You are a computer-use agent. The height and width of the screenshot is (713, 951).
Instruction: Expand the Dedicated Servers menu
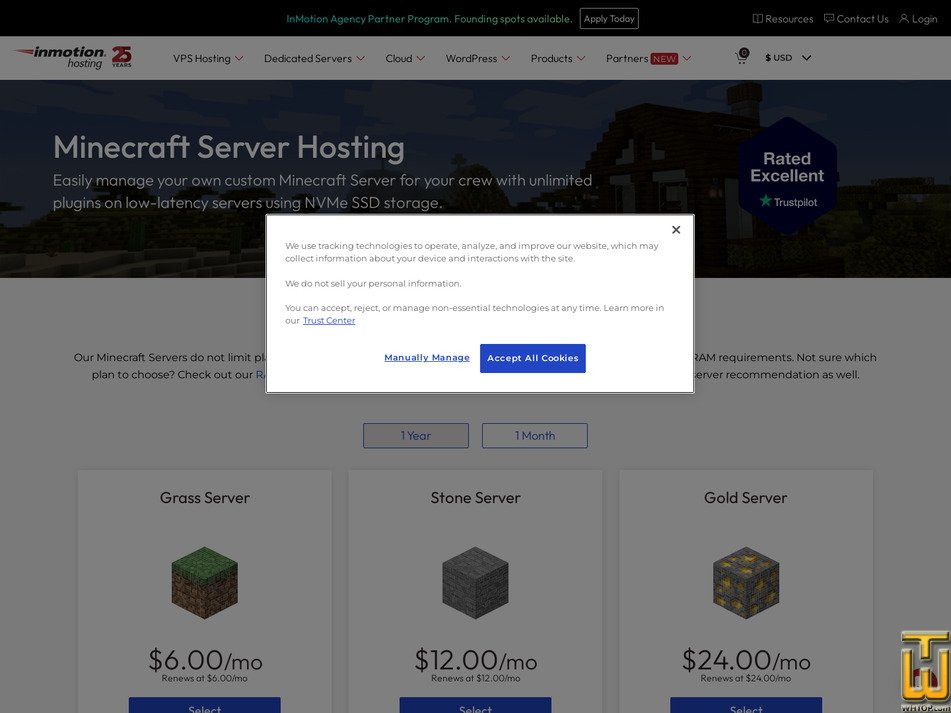point(314,58)
